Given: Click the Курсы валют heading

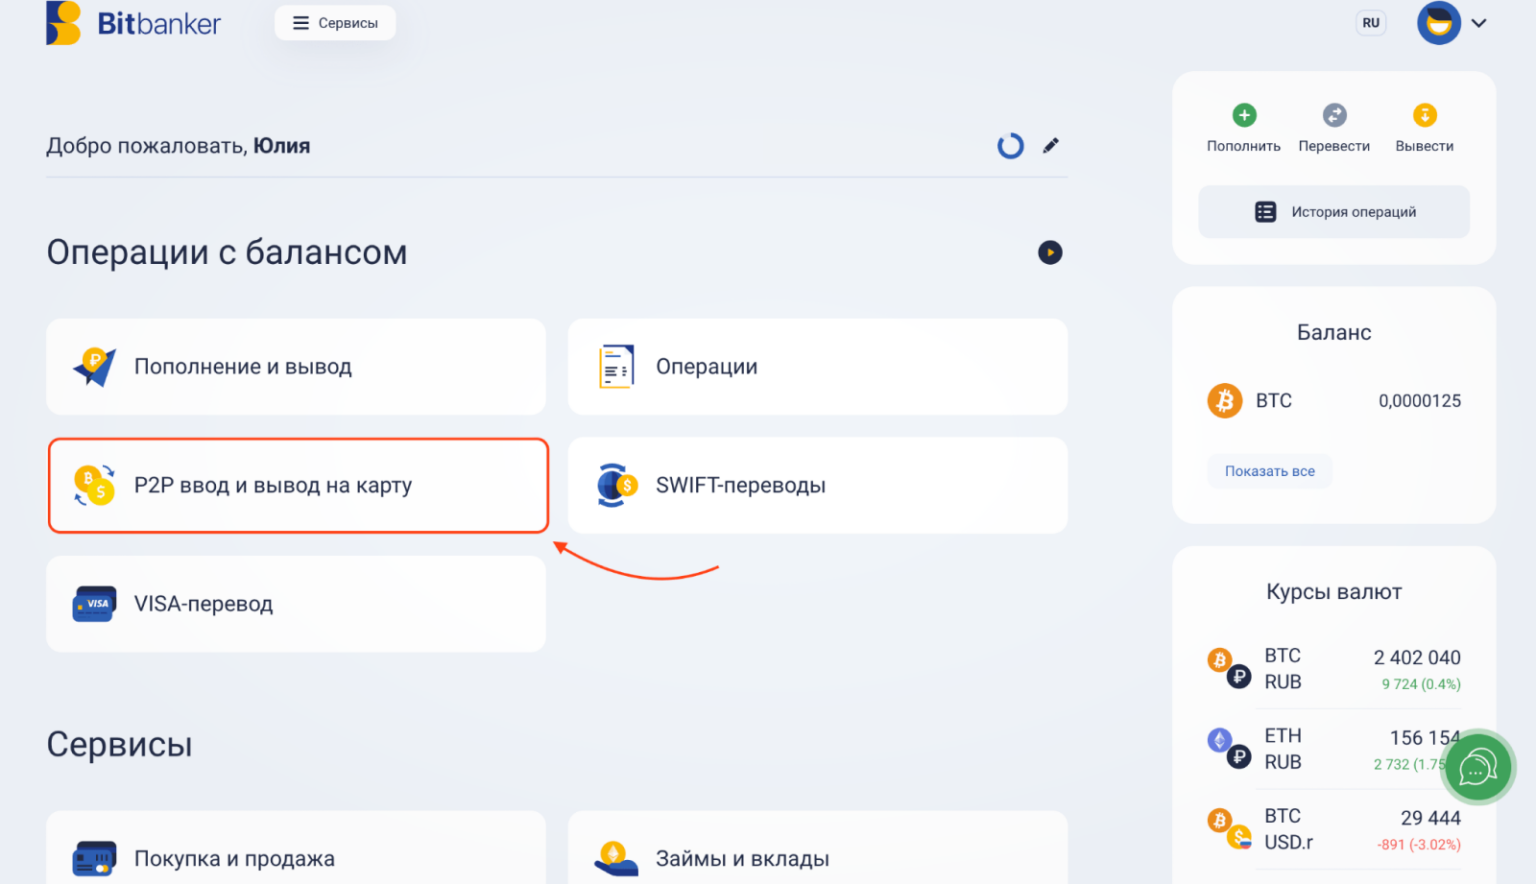Looking at the screenshot, I should pyautogui.click(x=1334, y=592).
